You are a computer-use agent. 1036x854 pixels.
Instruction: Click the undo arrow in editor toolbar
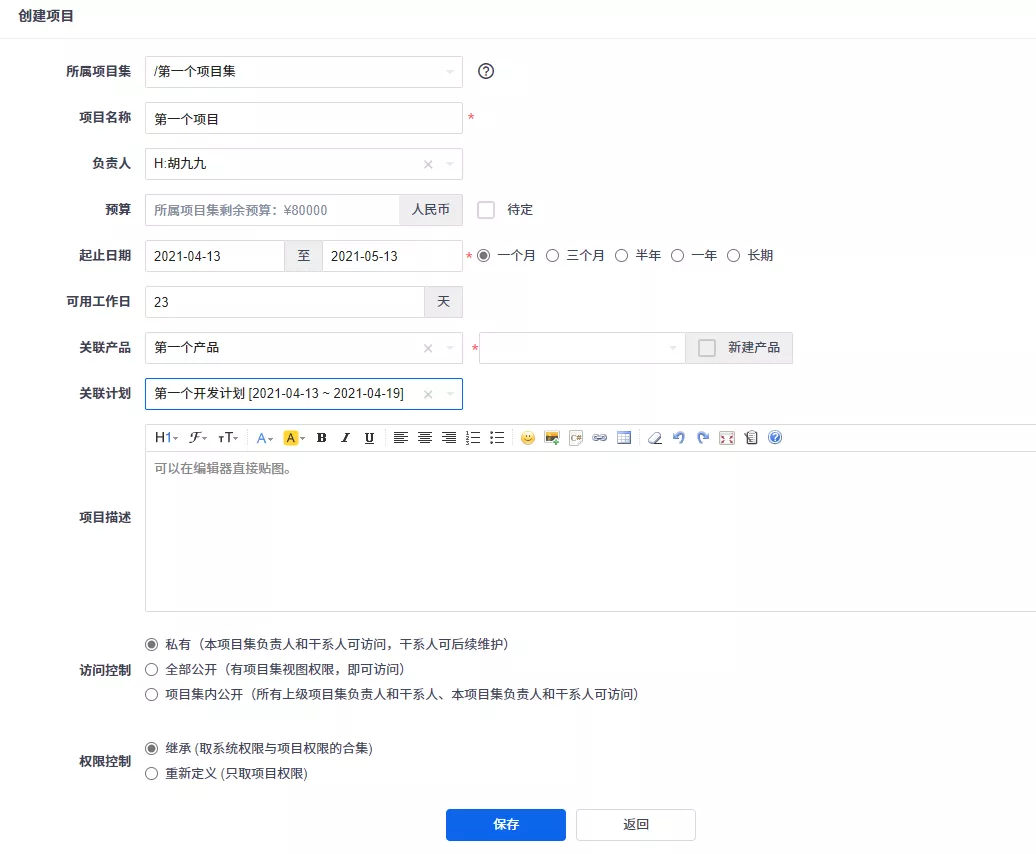(x=679, y=438)
